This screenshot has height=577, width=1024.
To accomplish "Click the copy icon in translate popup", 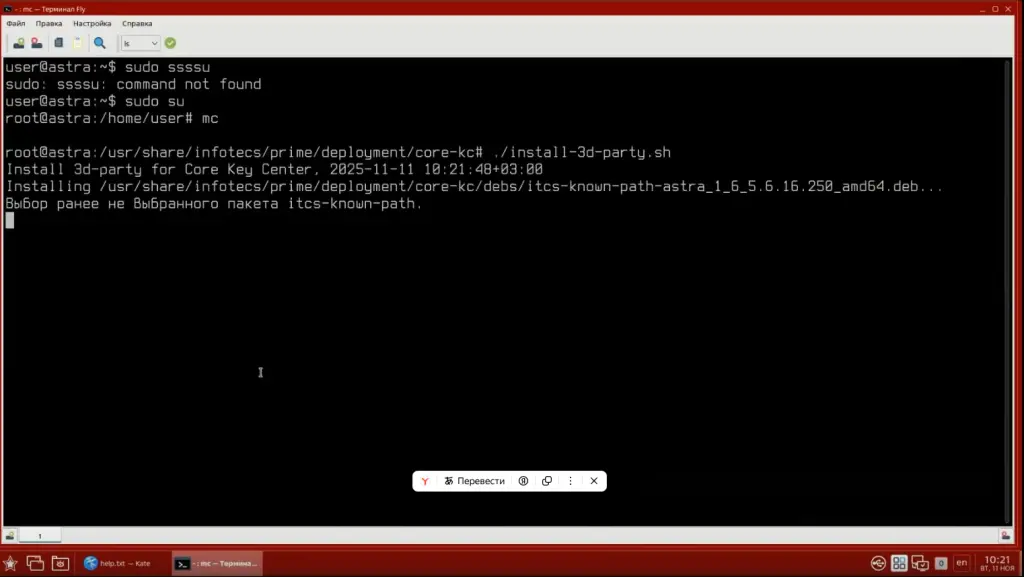I will click(x=547, y=481).
